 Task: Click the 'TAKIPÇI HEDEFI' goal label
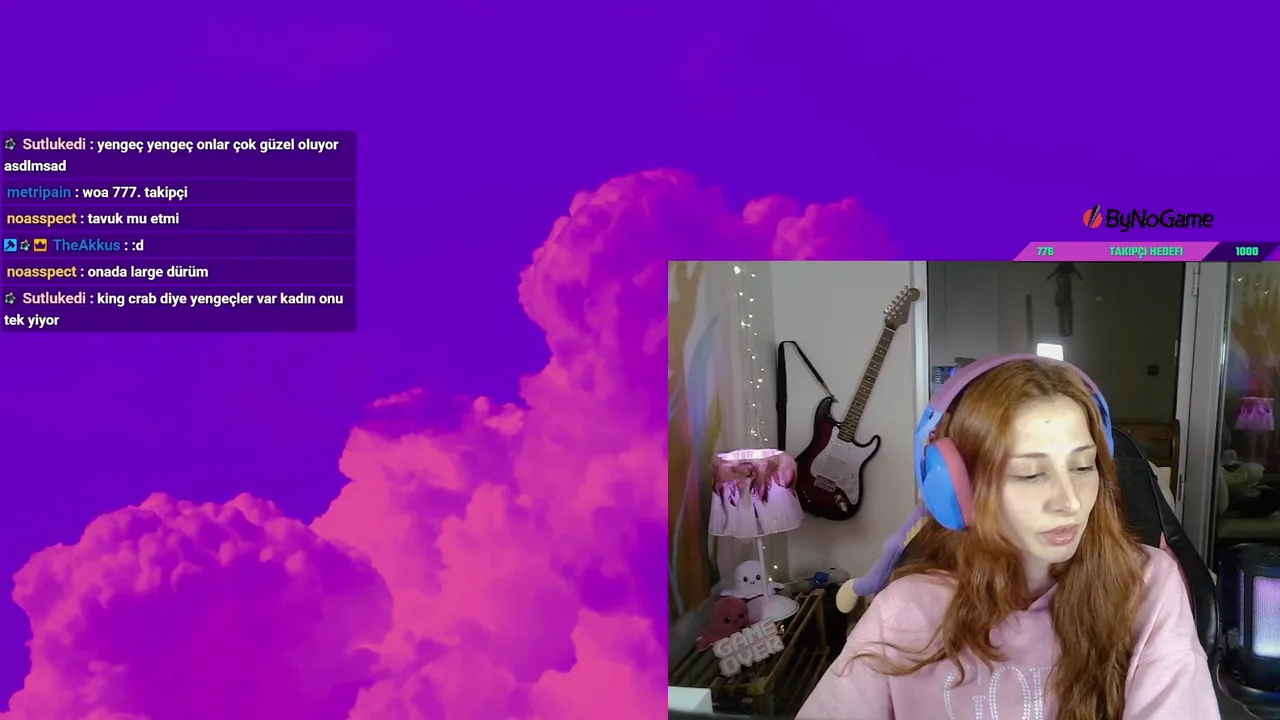point(1146,251)
